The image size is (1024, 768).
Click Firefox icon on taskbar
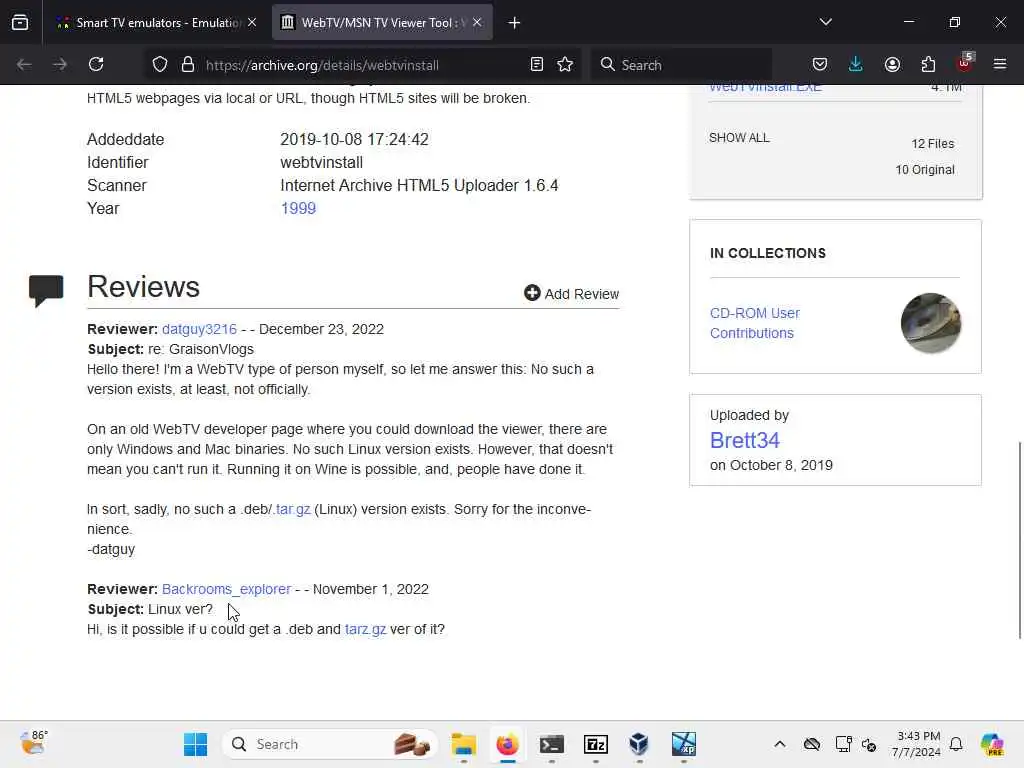coord(507,744)
